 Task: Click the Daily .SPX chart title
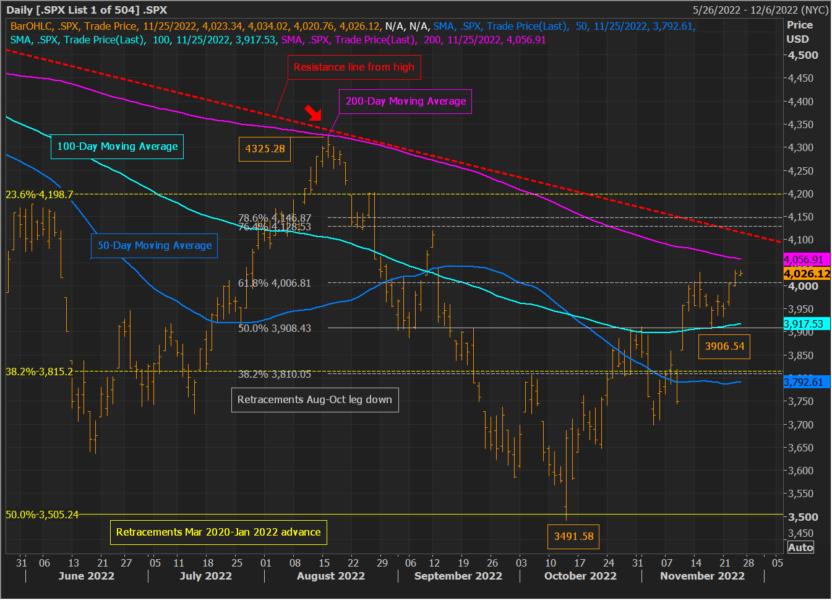[x=86, y=10]
